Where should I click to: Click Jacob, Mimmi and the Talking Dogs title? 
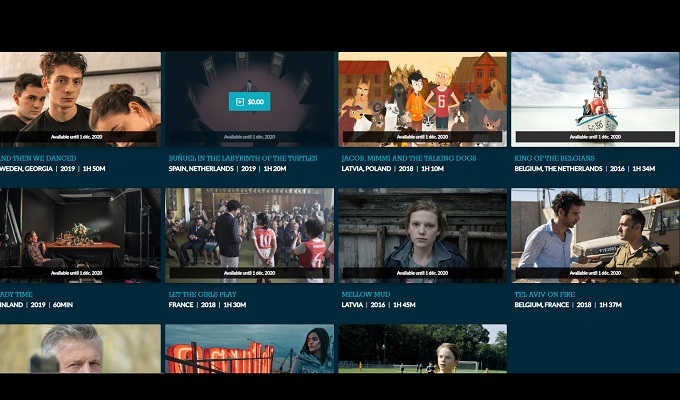click(409, 158)
